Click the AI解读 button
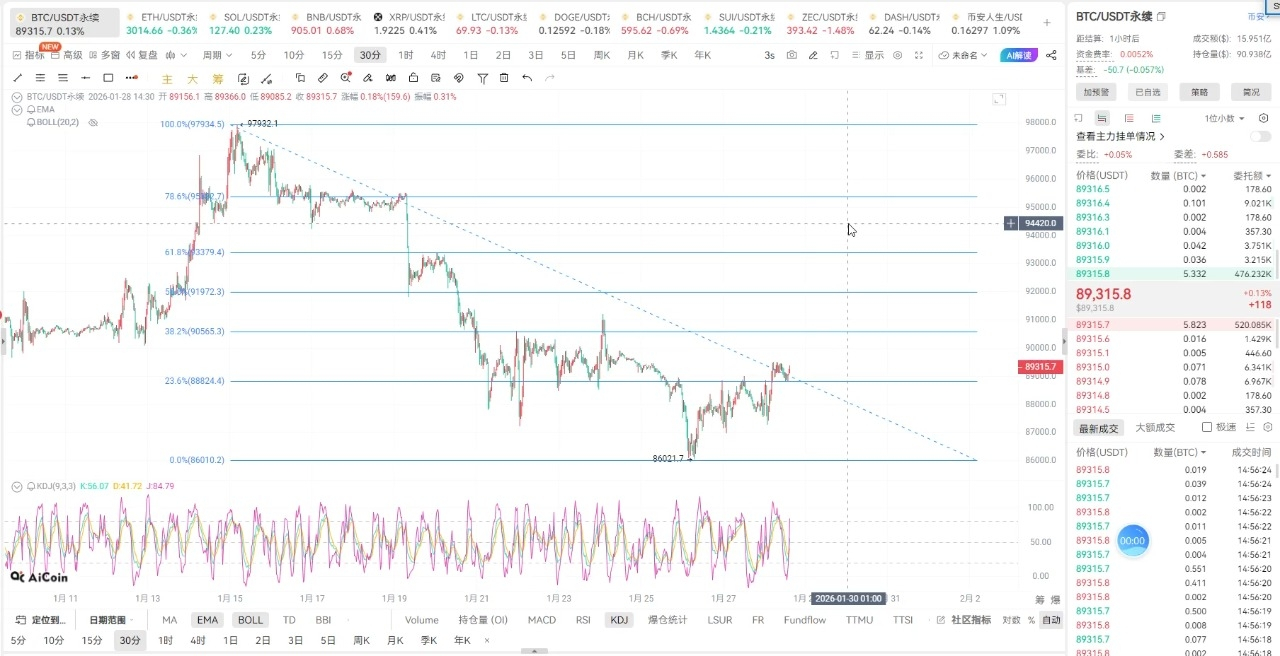Screen dimensions: 1280x656 coord(1018,55)
